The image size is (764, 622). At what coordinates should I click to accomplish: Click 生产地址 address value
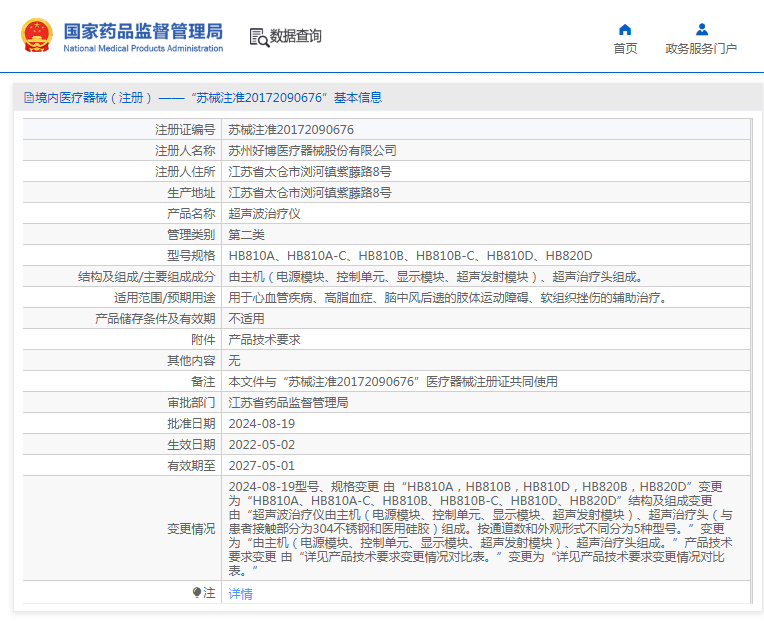pos(310,192)
